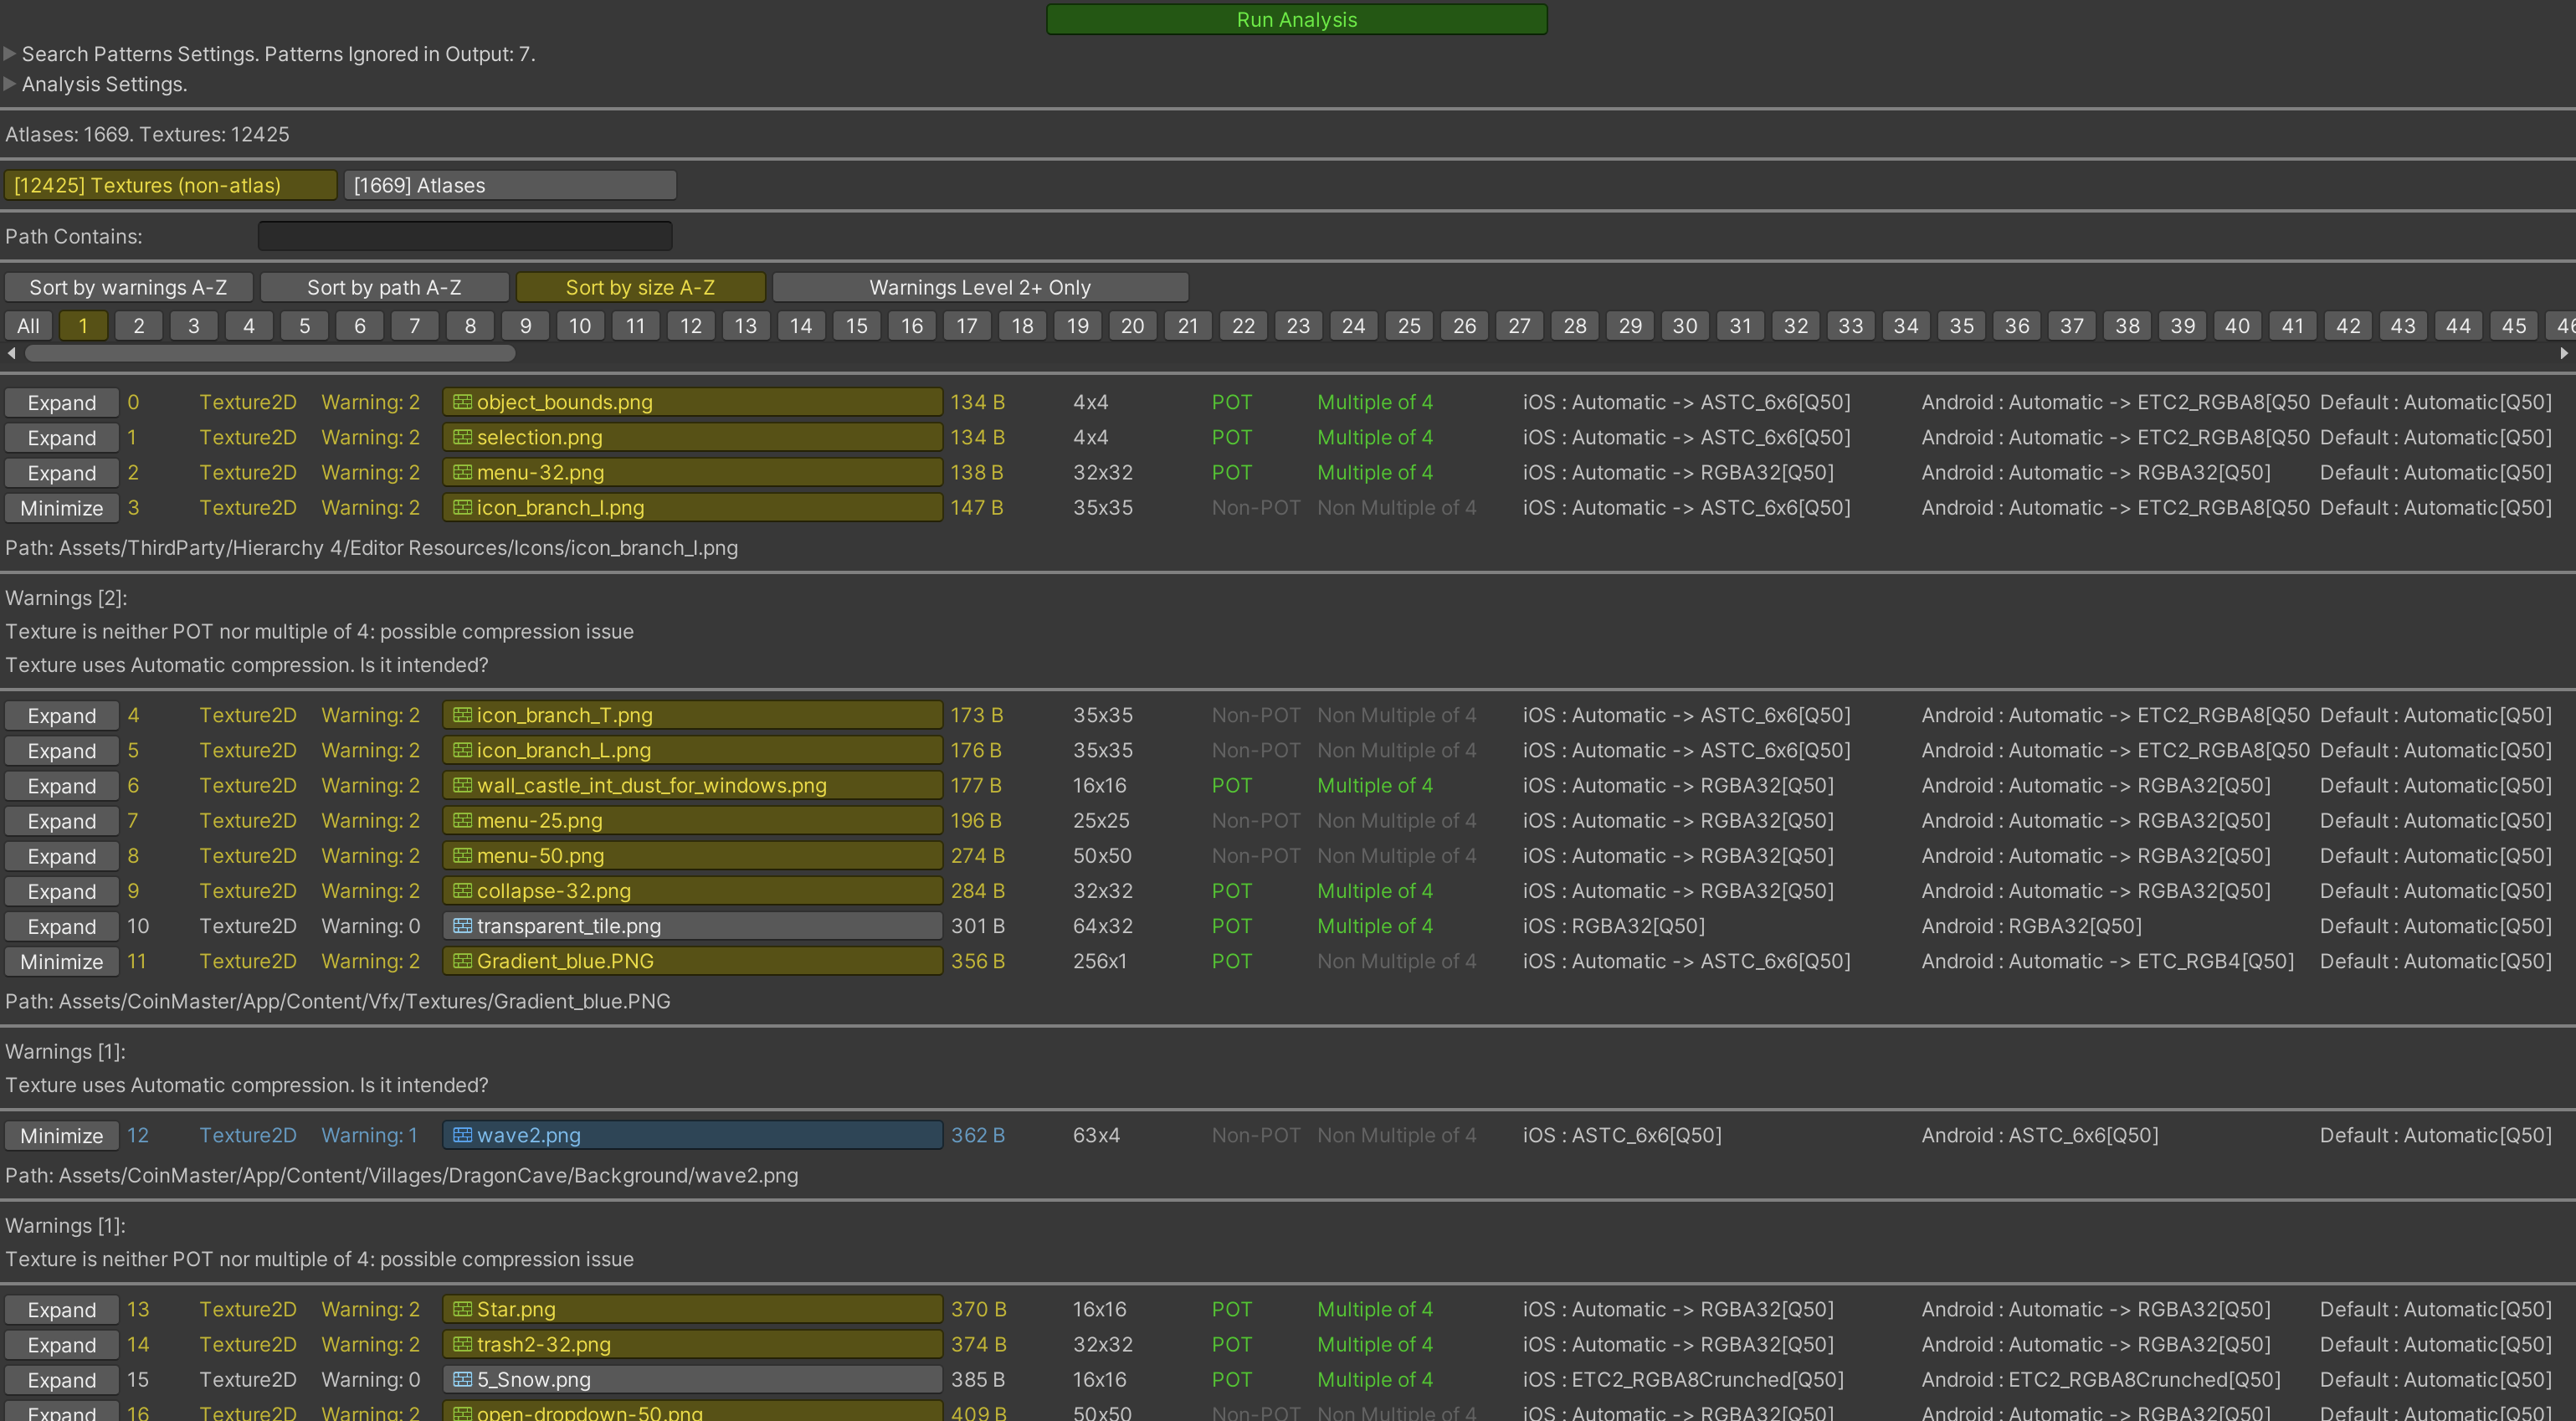The height and width of the screenshot is (1421, 2576).
Task: Click texture icon next to icon_branch_T.png
Action: [x=462, y=715]
